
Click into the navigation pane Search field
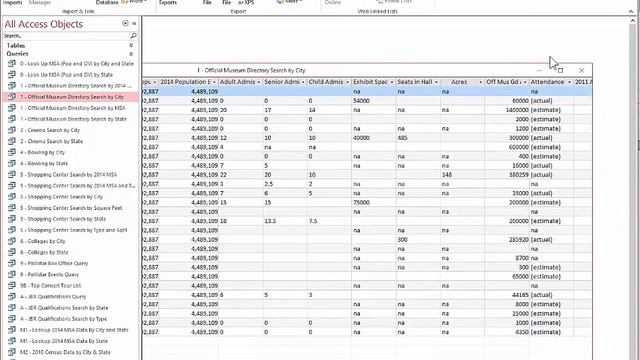66,36
